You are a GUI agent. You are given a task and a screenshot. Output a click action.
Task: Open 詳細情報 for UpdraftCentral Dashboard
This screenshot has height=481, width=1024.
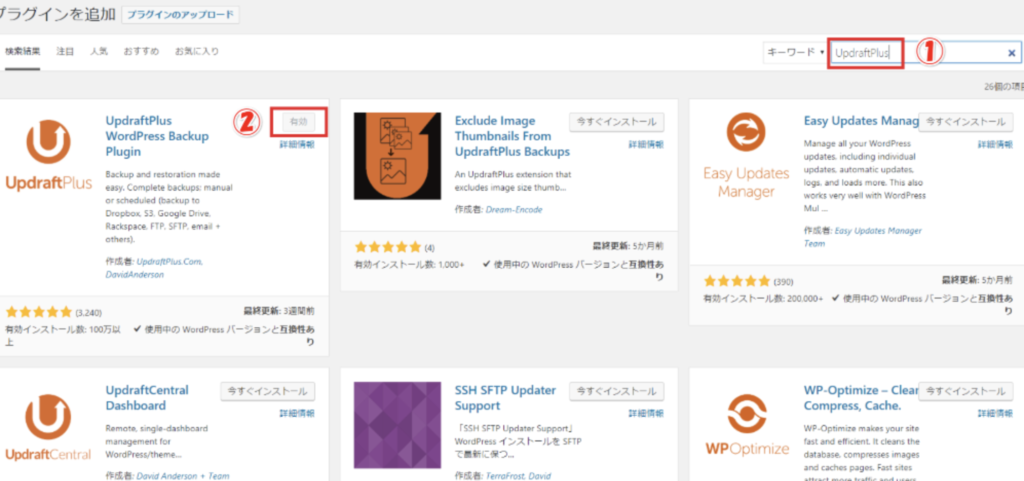[x=297, y=413]
